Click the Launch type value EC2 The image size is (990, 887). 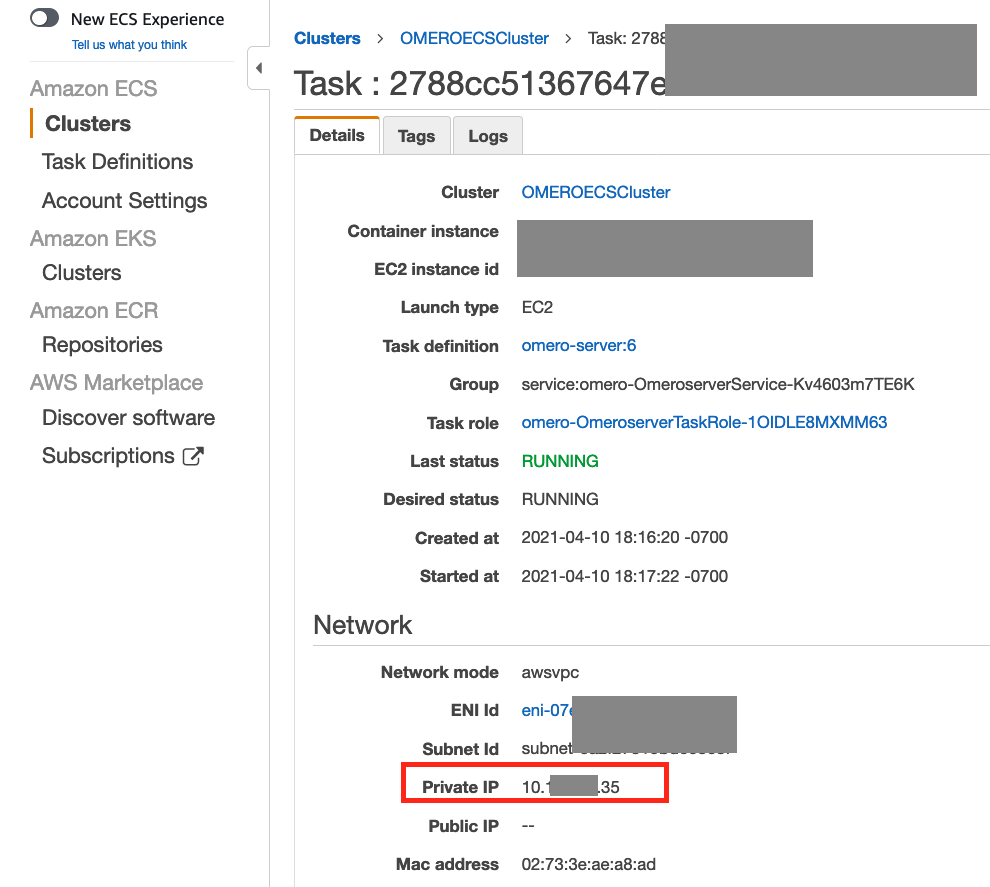tap(537, 307)
